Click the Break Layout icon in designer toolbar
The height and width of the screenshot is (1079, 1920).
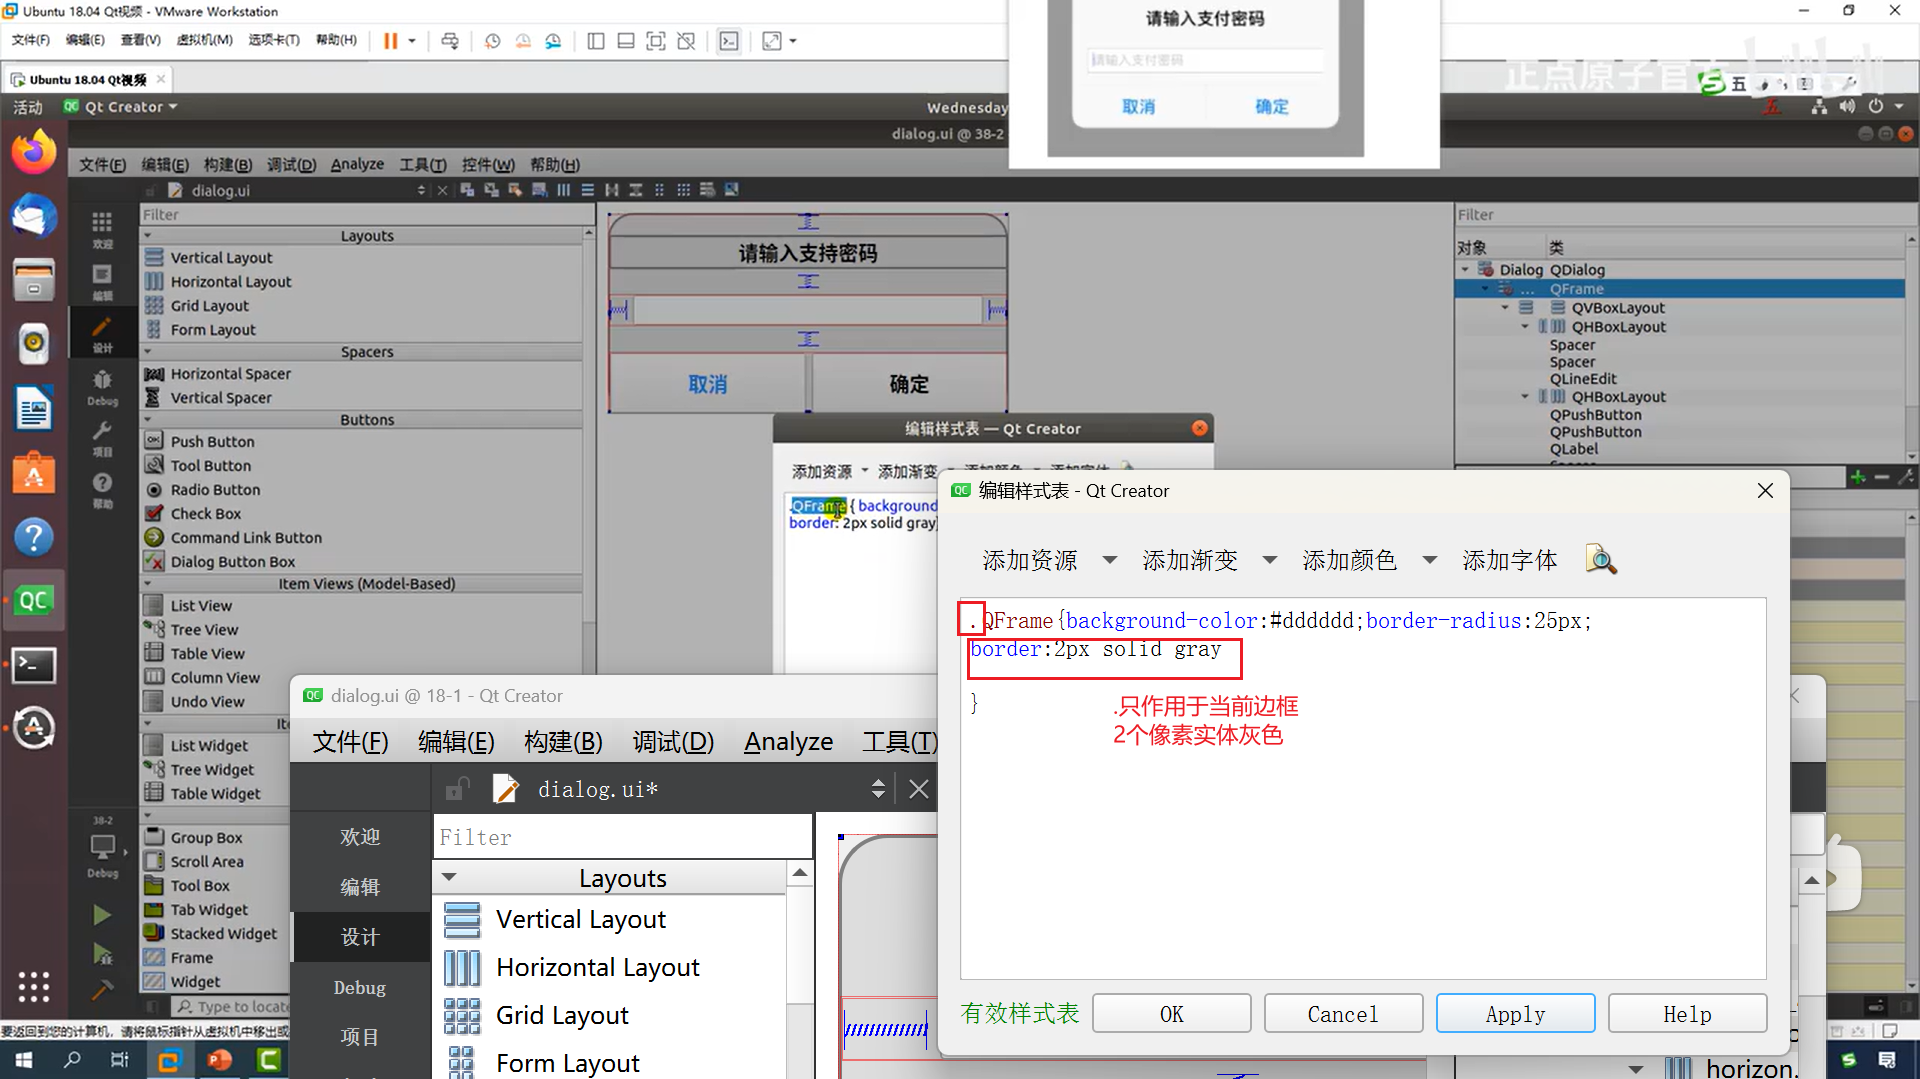(707, 189)
